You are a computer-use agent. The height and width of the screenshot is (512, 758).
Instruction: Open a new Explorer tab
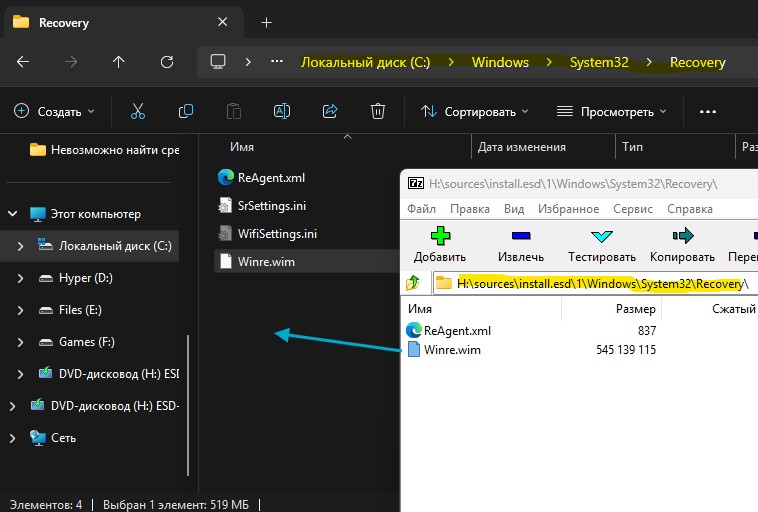(x=266, y=23)
